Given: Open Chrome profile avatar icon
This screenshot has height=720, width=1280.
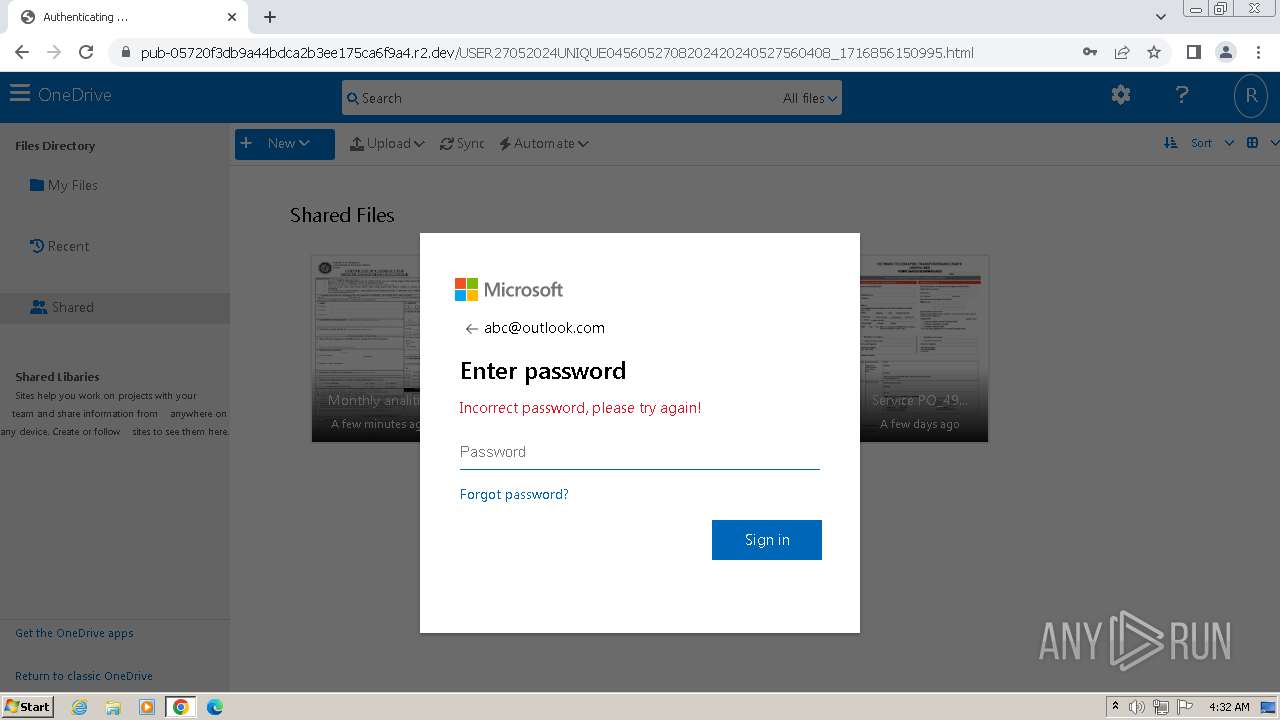Looking at the screenshot, I should [1225, 52].
